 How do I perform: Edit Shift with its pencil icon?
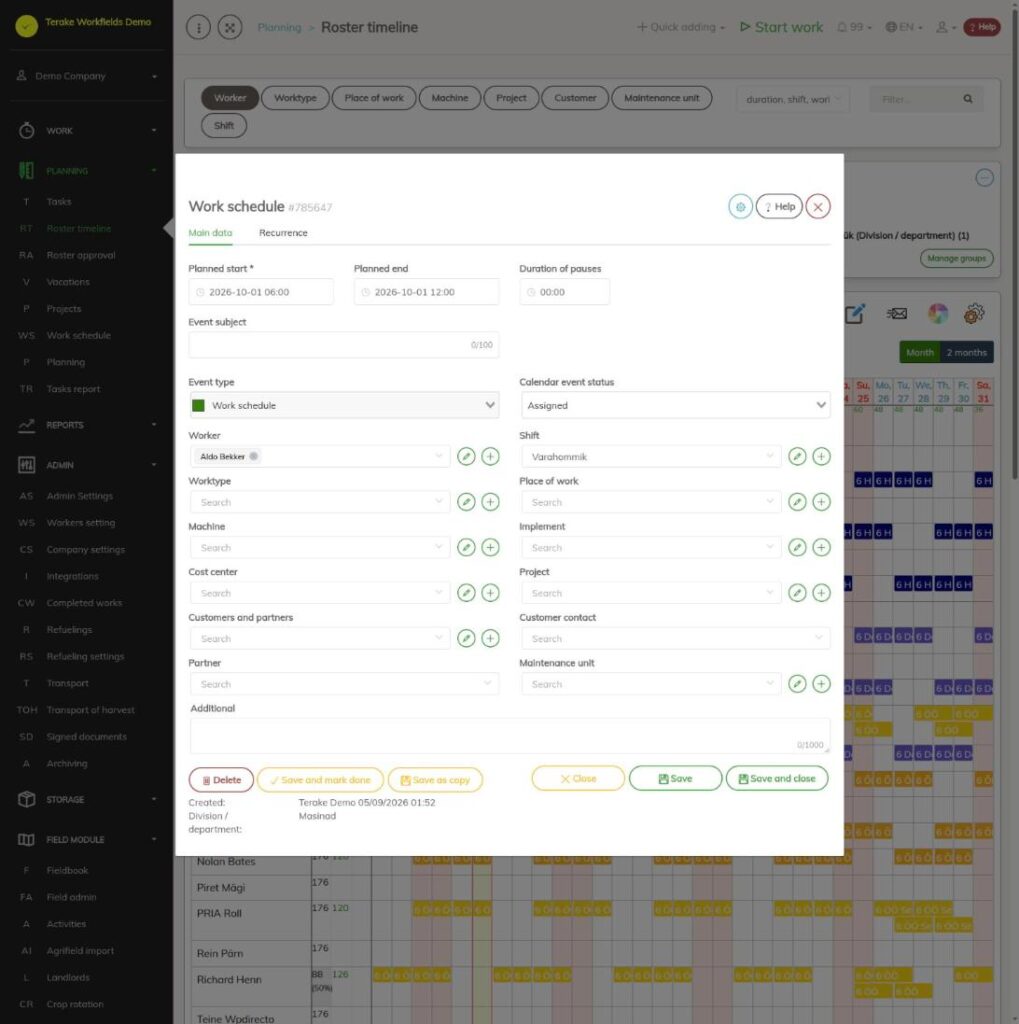pos(797,456)
